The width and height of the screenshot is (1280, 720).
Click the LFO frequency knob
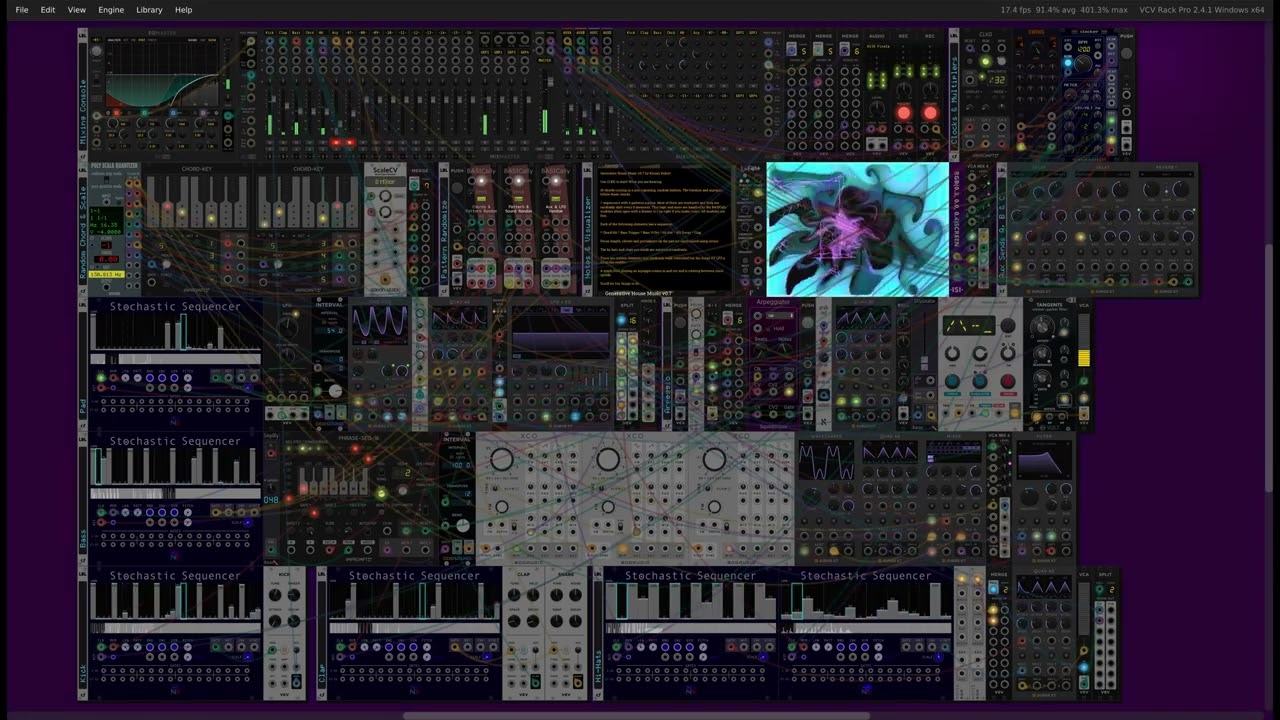coord(288,326)
